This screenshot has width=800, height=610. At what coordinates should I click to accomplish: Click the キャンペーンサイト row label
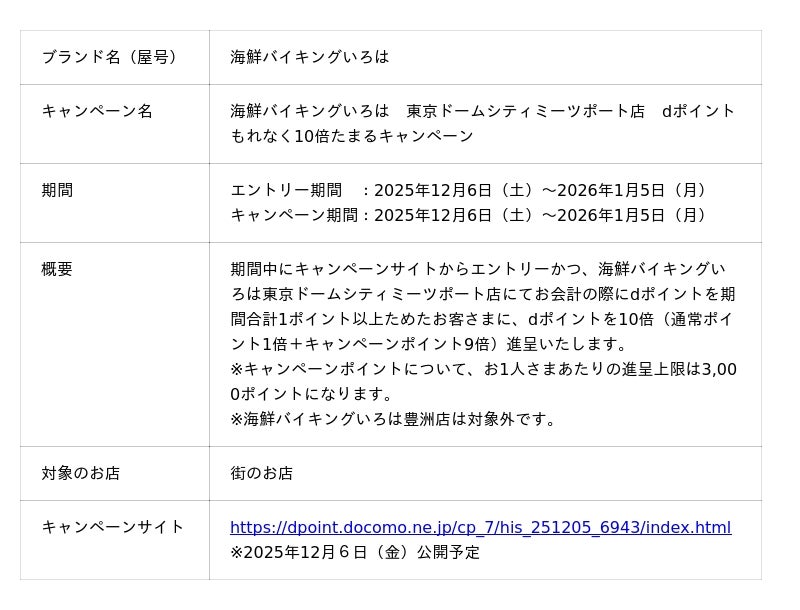(113, 527)
